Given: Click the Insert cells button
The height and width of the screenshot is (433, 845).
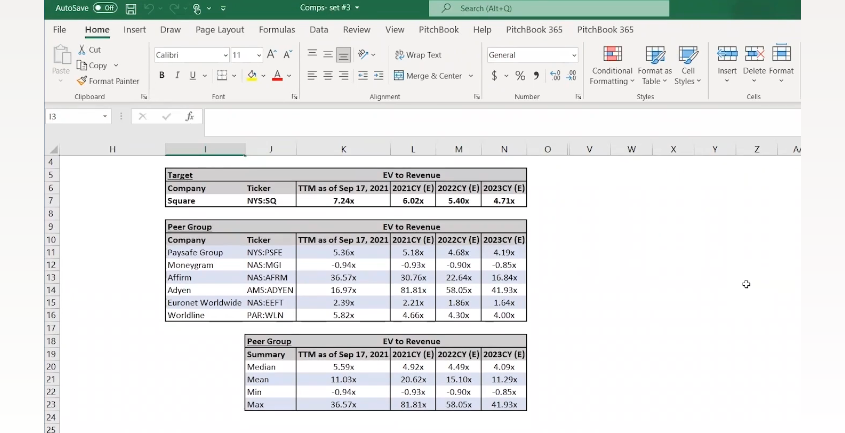Looking at the screenshot, I should pos(727,64).
